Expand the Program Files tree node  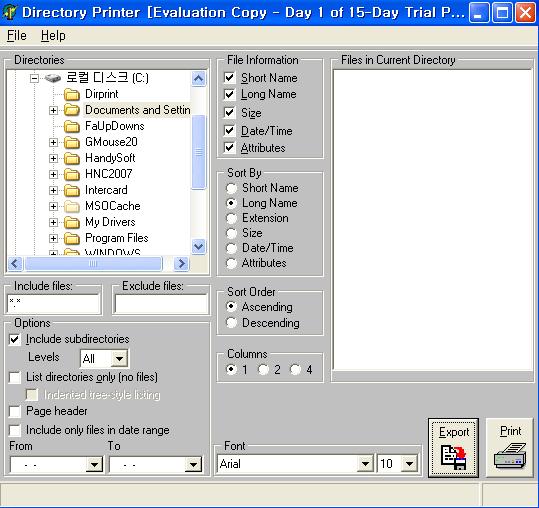coord(53,238)
